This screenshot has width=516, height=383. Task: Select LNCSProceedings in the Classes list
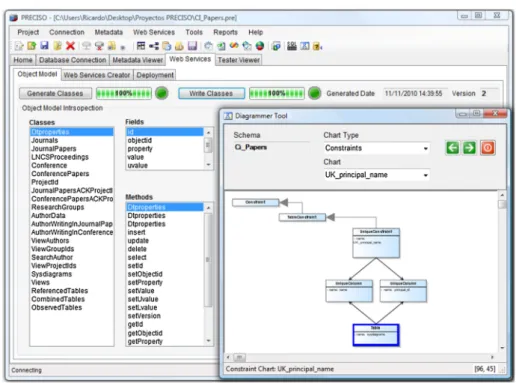click(x=71, y=157)
